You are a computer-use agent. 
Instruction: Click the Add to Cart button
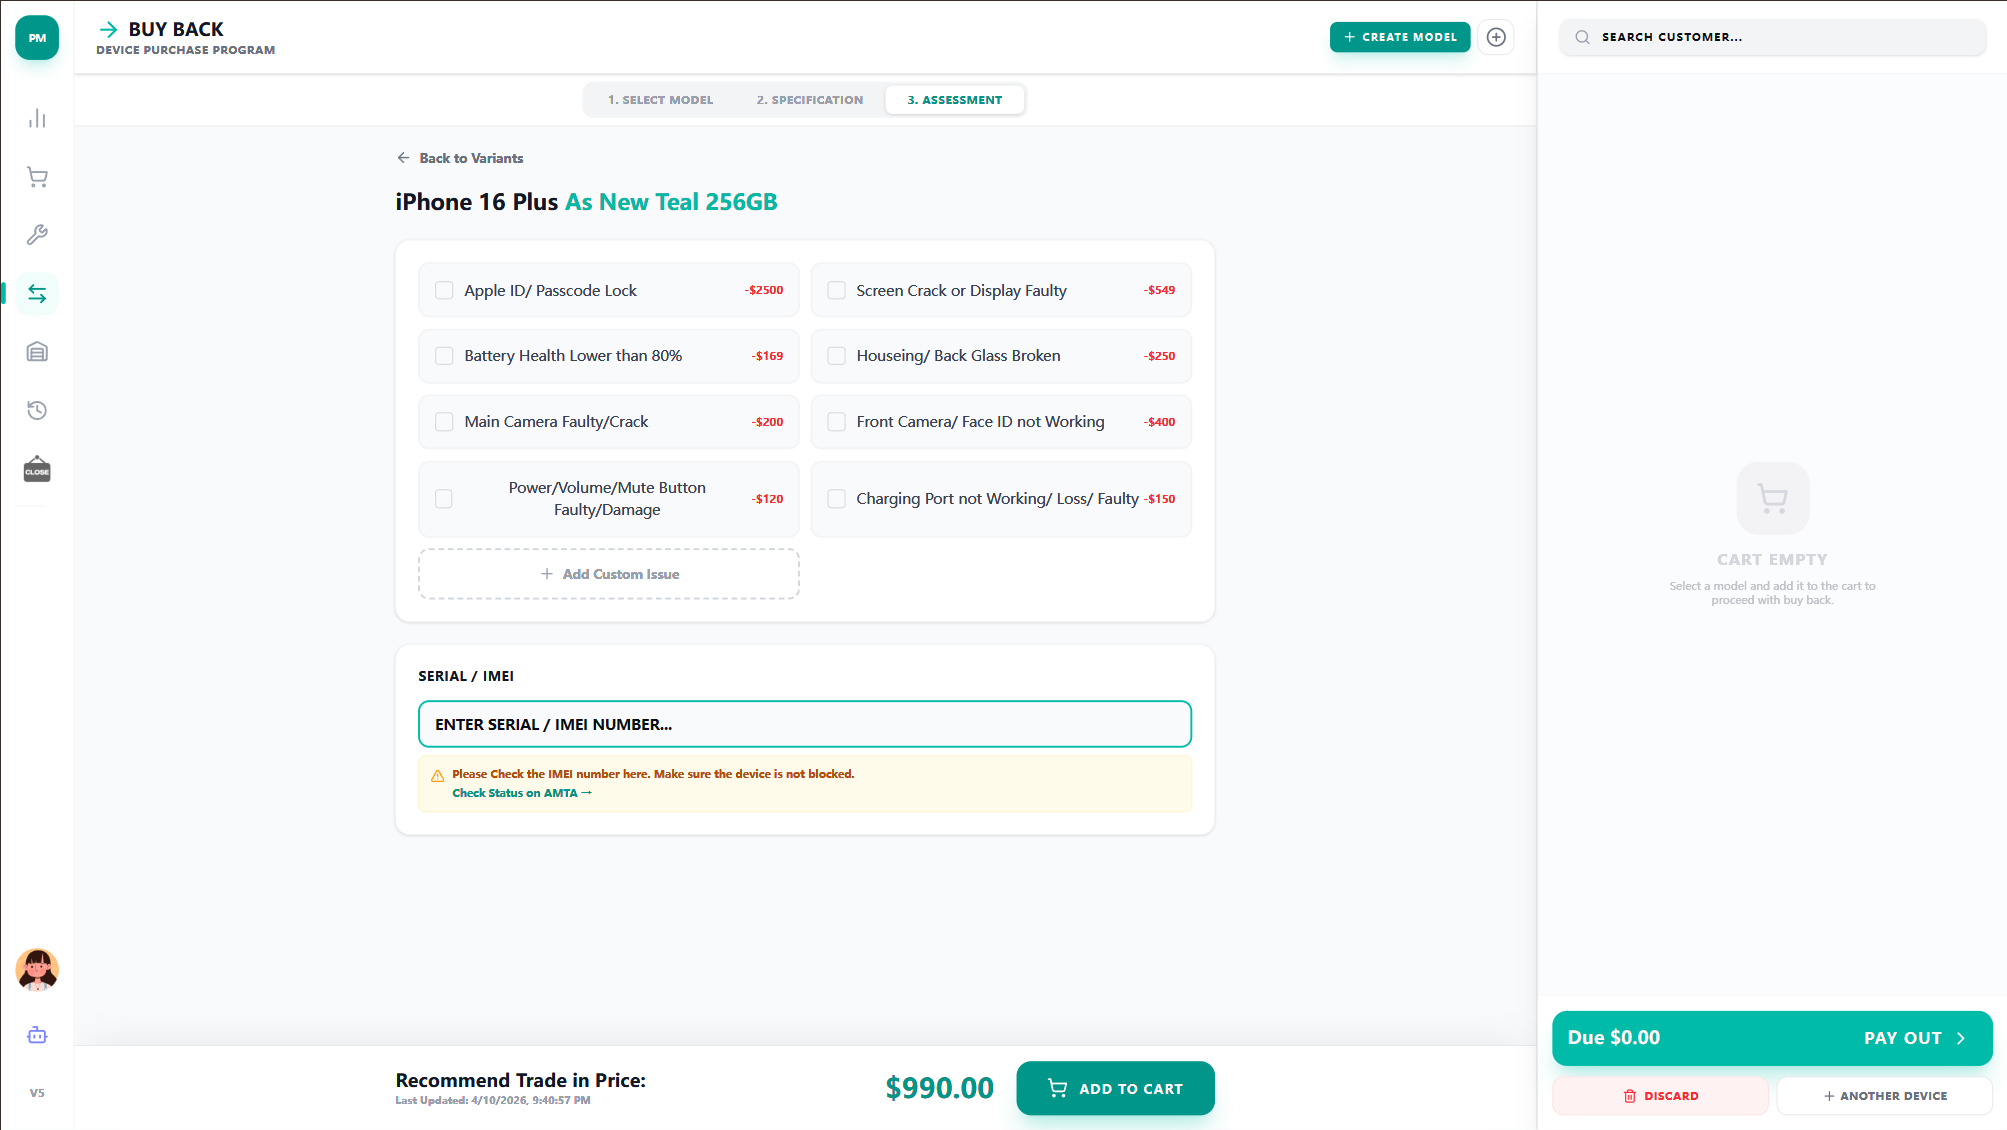coord(1115,1088)
